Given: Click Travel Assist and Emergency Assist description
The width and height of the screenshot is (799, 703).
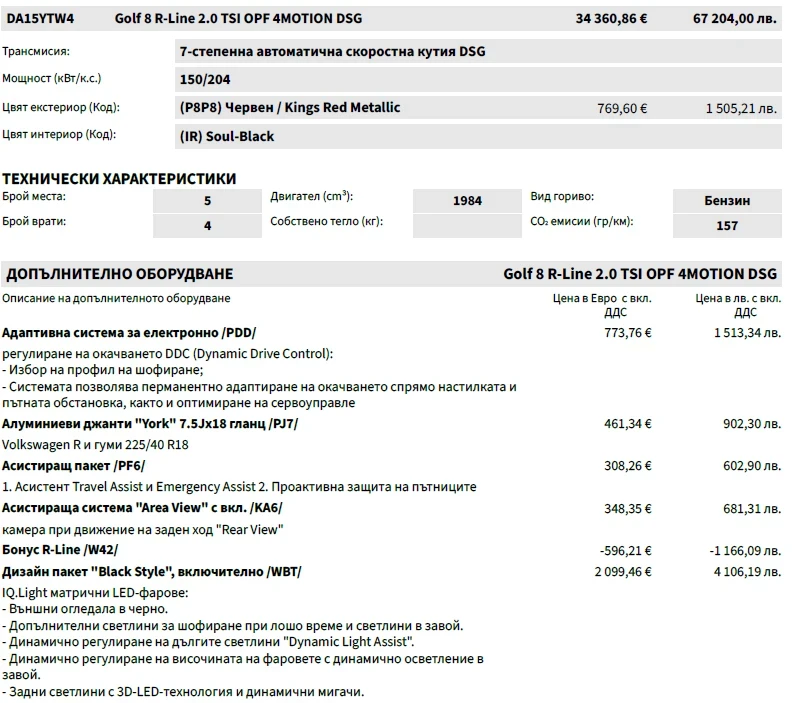Looking at the screenshot, I should [x=239, y=487].
